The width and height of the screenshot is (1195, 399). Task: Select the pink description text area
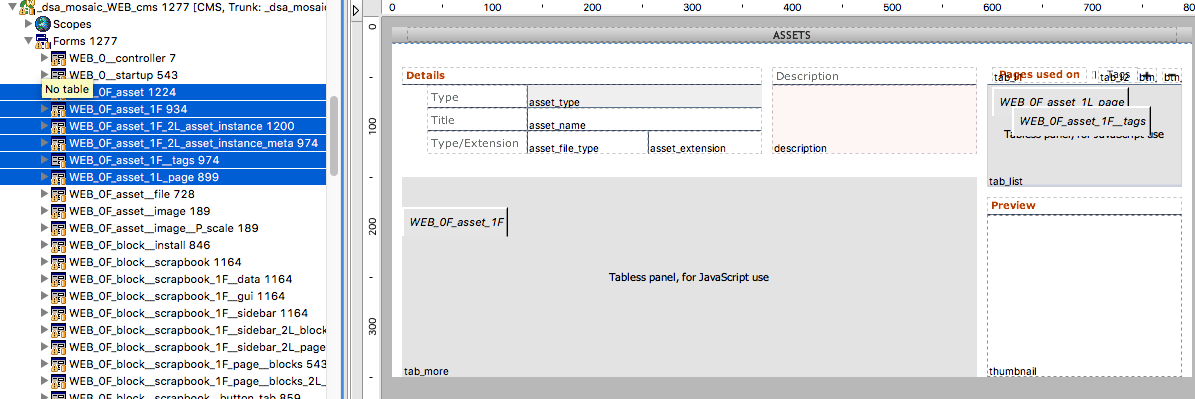click(x=874, y=119)
